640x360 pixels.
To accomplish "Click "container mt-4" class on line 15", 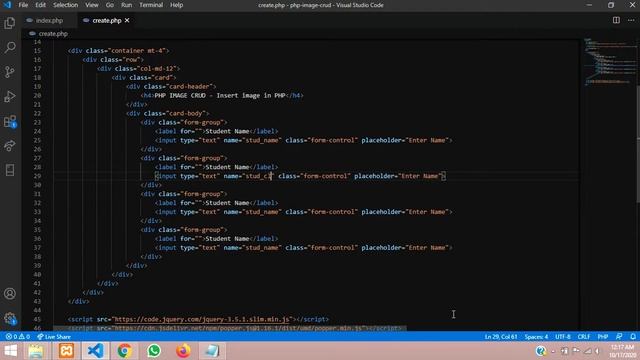I will tap(138, 51).
